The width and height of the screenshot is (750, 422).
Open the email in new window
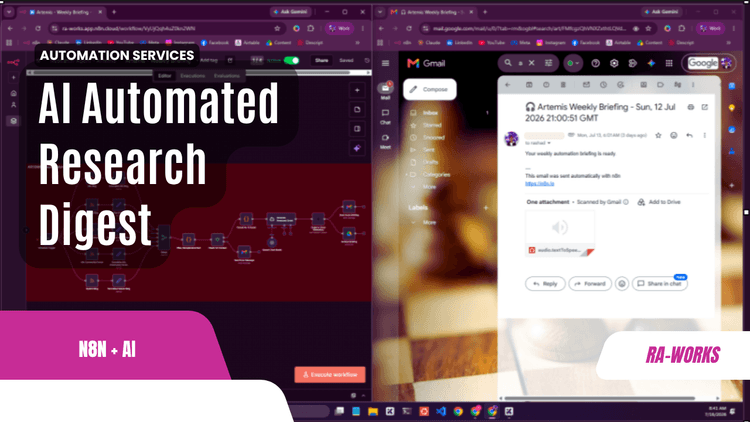pos(705,107)
